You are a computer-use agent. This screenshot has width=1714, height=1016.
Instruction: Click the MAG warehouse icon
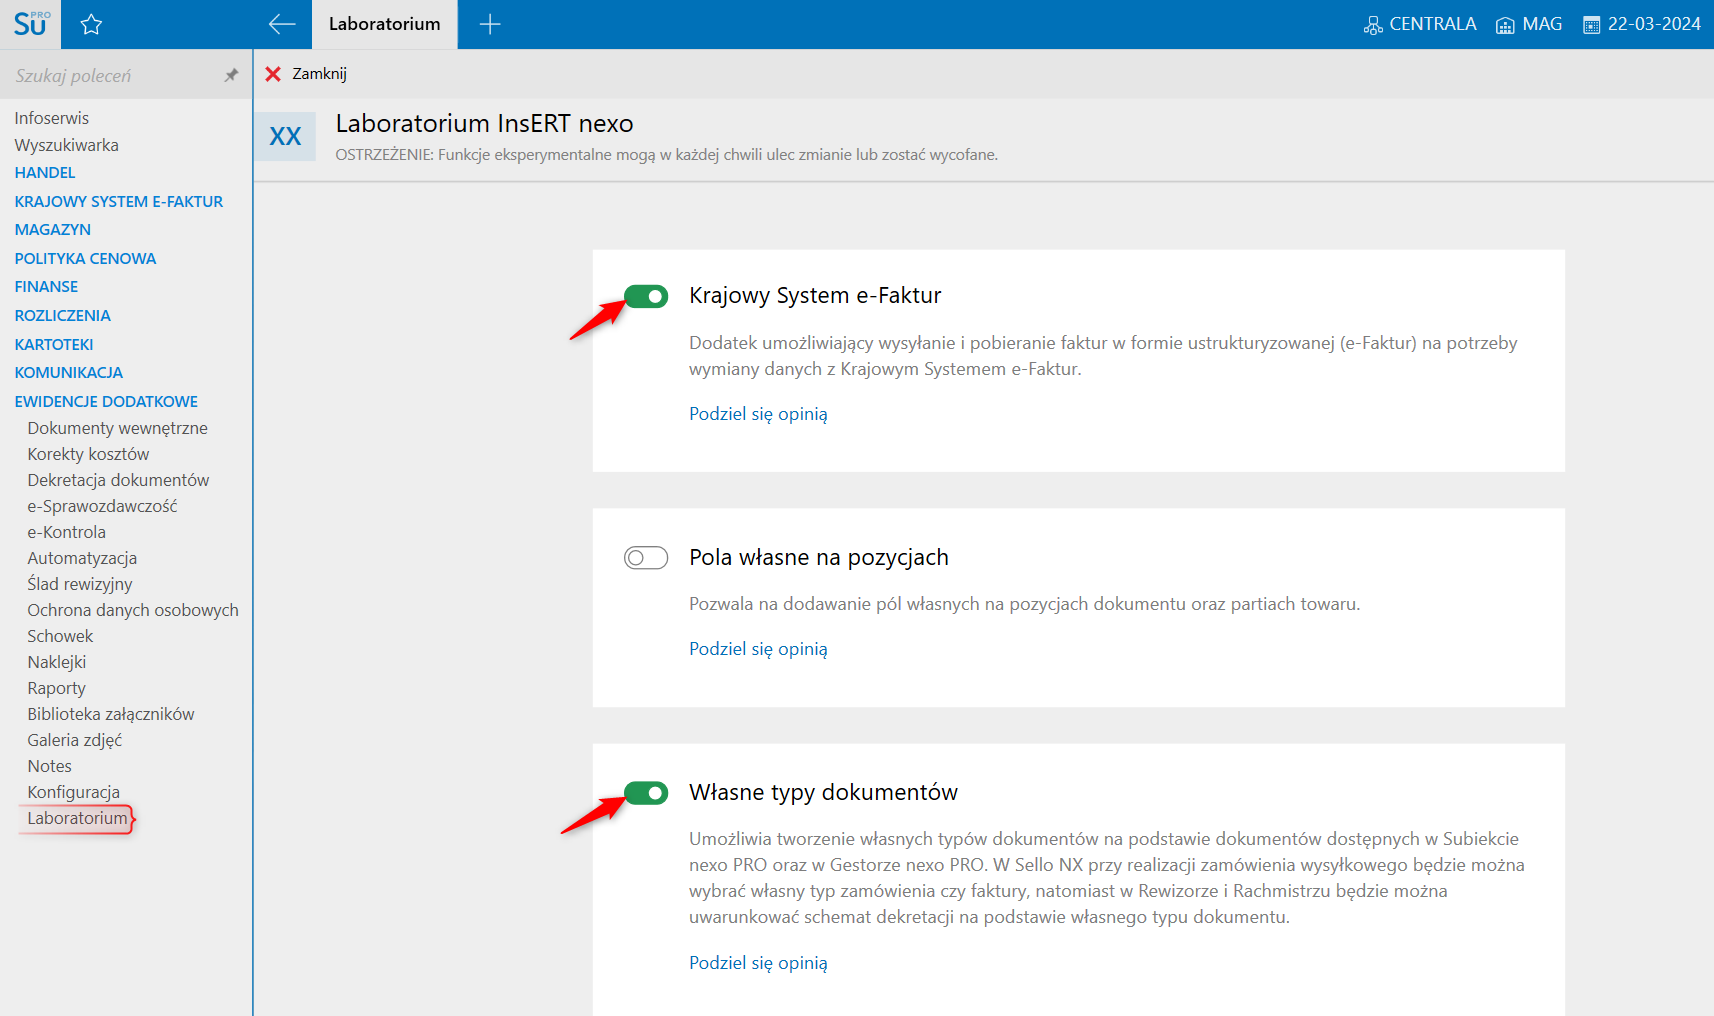(1505, 25)
